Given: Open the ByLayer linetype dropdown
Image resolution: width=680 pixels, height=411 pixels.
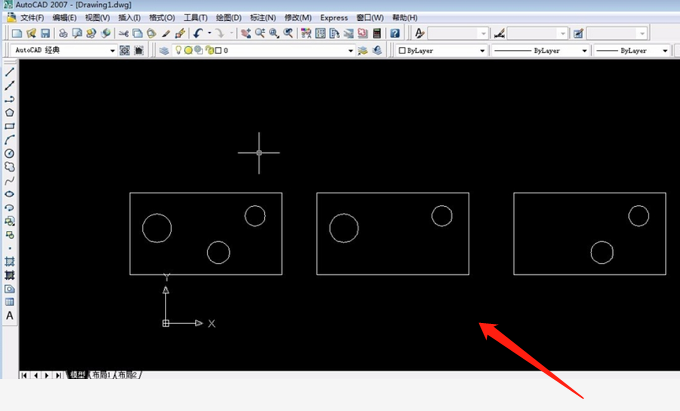Looking at the screenshot, I should click(x=584, y=51).
